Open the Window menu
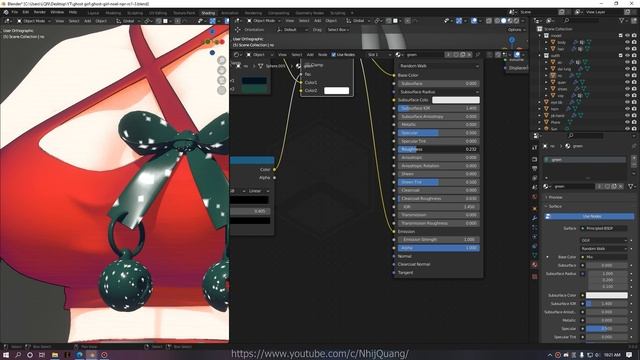640x360 pixels. pyautogui.click(x=57, y=12)
